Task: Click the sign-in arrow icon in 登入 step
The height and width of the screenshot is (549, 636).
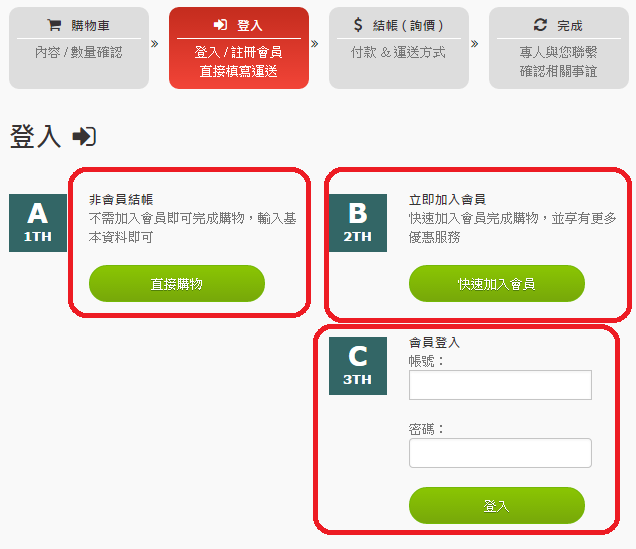Action: click(221, 25)
